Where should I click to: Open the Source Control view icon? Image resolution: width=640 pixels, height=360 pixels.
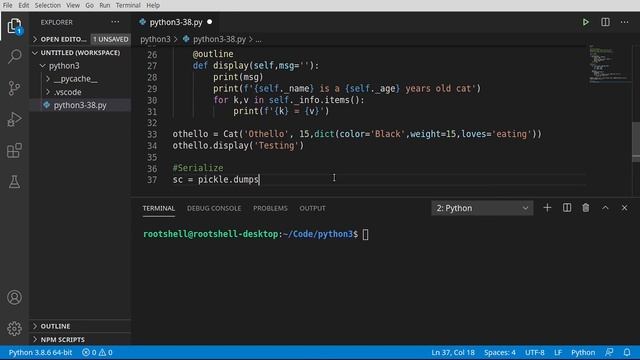(14, 88)
